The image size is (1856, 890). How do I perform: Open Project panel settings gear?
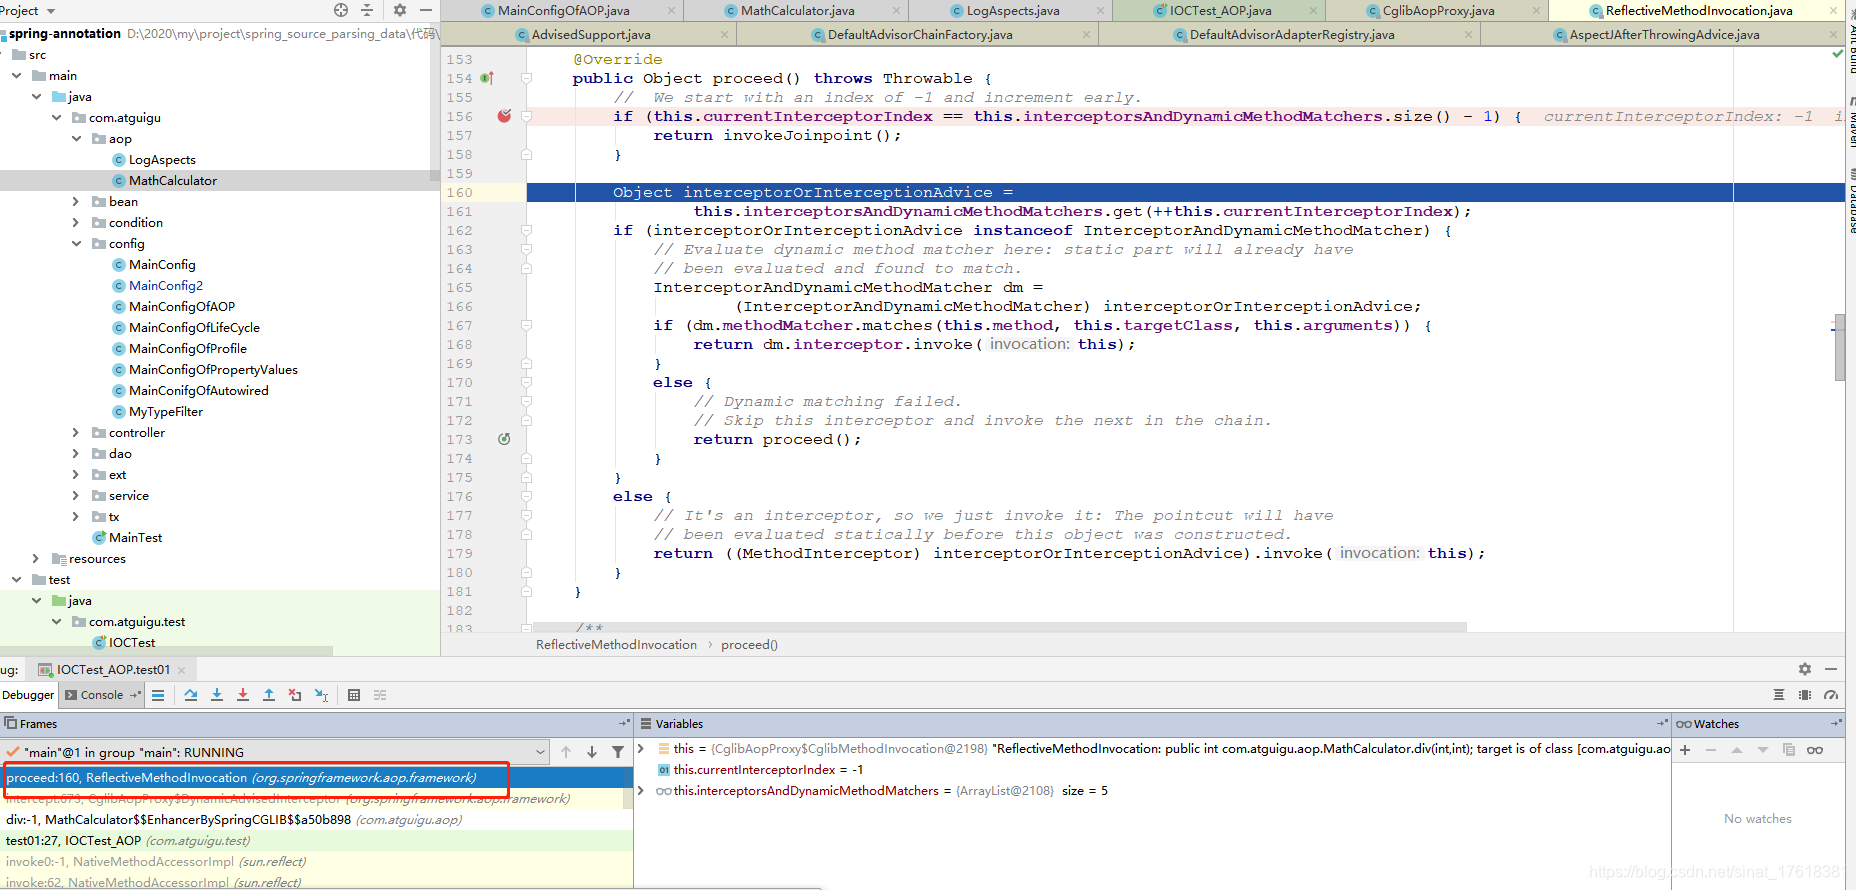click(x=400, y=10)
